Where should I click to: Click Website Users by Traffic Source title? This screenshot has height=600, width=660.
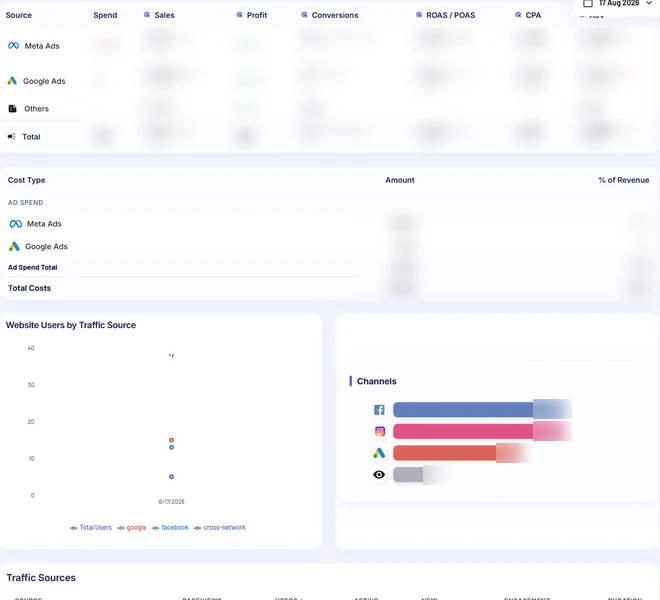tap(71, 325)
